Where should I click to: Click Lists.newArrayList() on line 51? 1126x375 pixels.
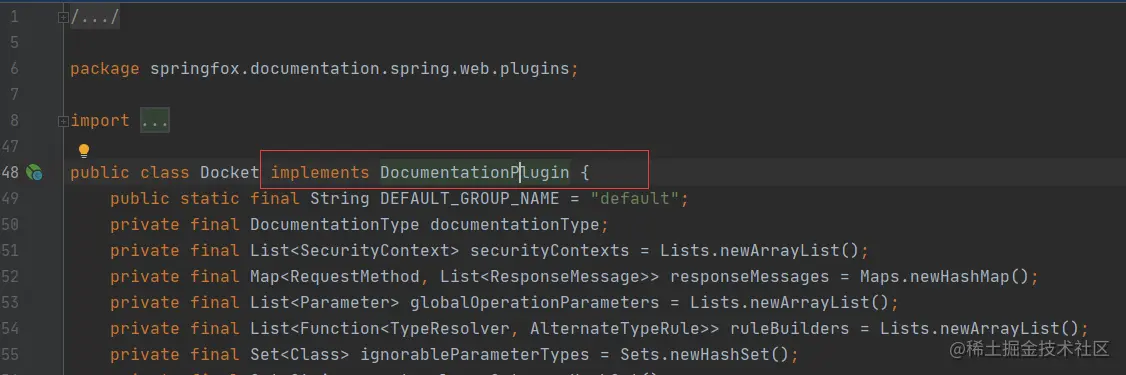tap(760, 251)
